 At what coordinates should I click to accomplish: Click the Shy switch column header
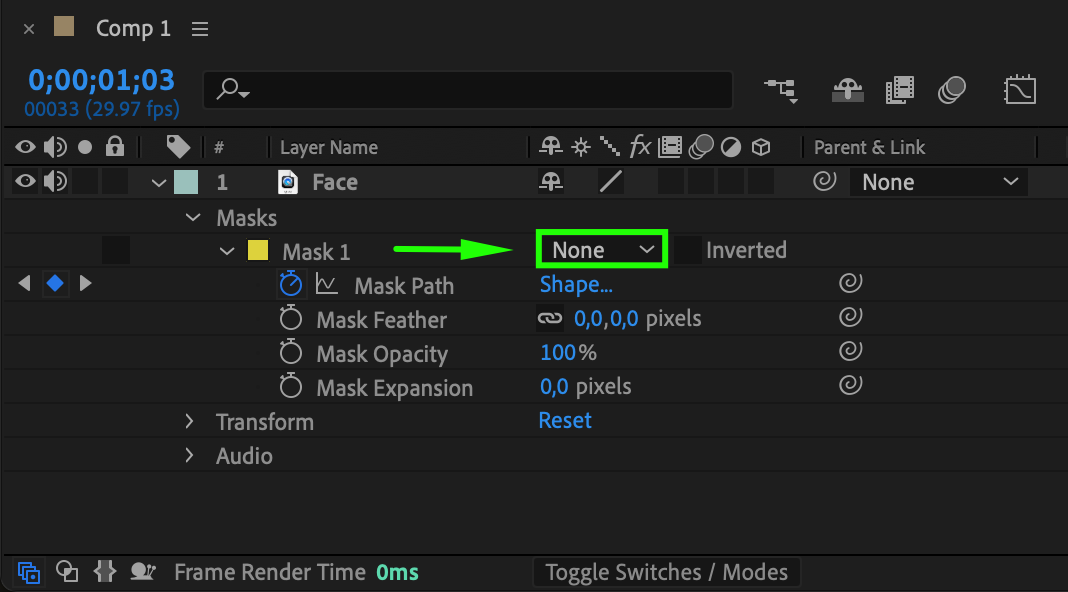pyautogui.click(x=550, y=146)
